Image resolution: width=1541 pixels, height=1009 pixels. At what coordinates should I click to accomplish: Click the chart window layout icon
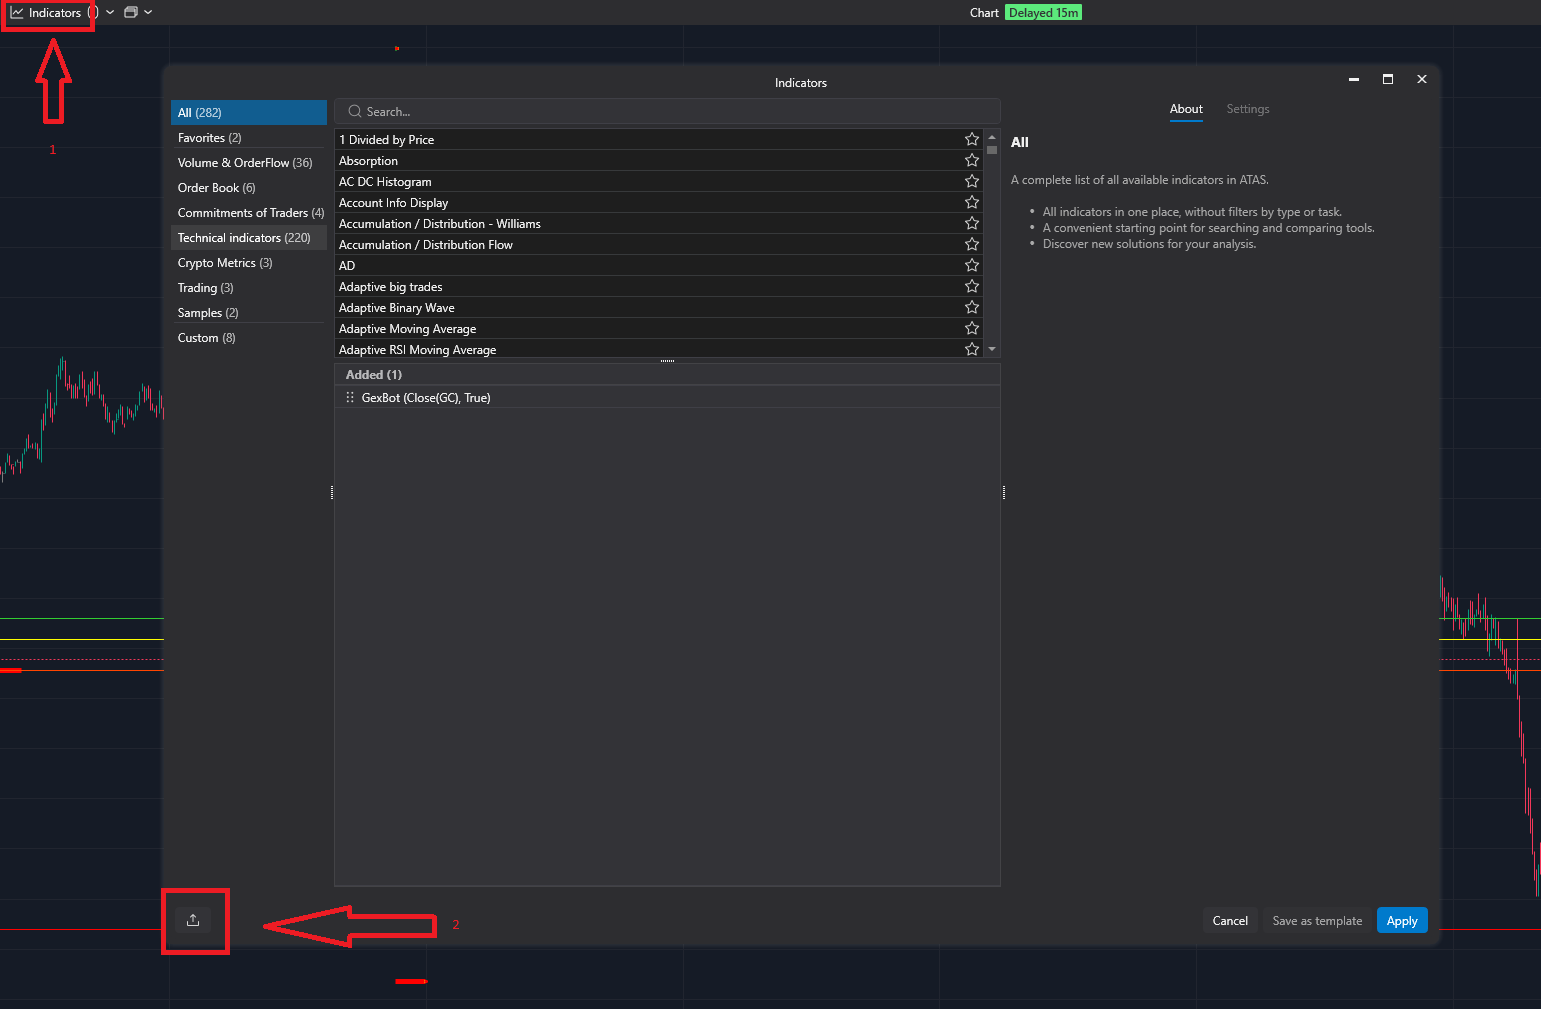click(x=130, y=13)
